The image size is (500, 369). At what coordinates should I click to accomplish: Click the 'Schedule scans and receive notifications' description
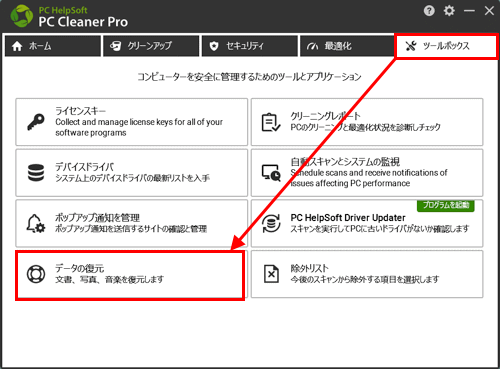click(369, 178)
